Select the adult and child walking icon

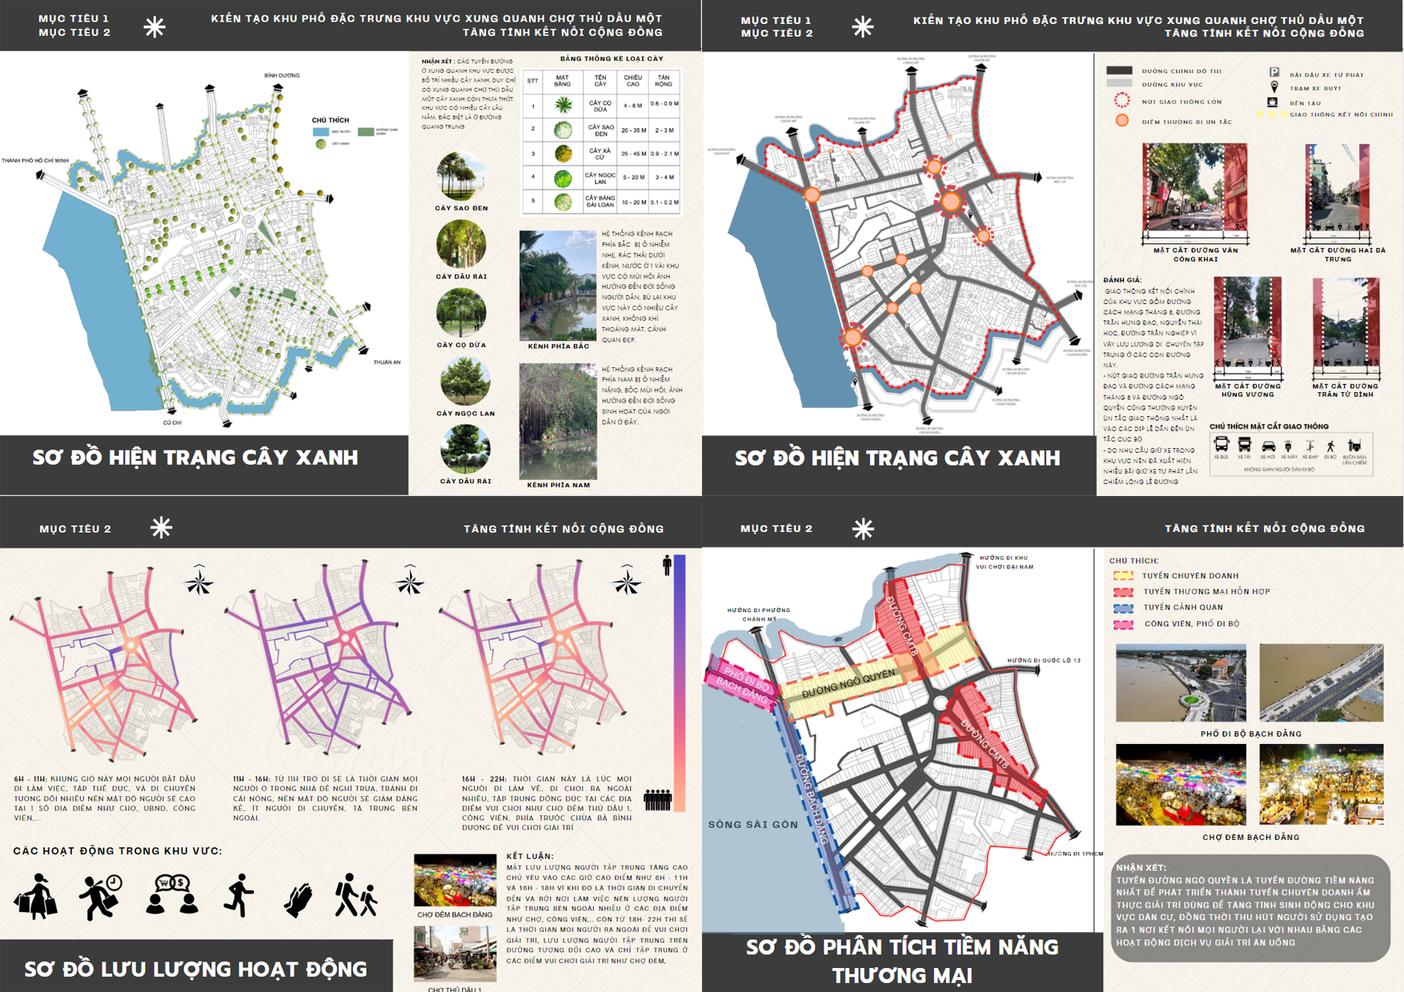tap(356, 895)
